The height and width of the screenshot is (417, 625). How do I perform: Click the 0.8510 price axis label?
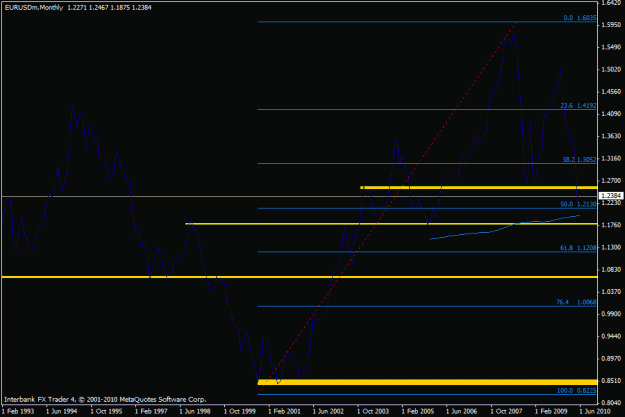611,381
